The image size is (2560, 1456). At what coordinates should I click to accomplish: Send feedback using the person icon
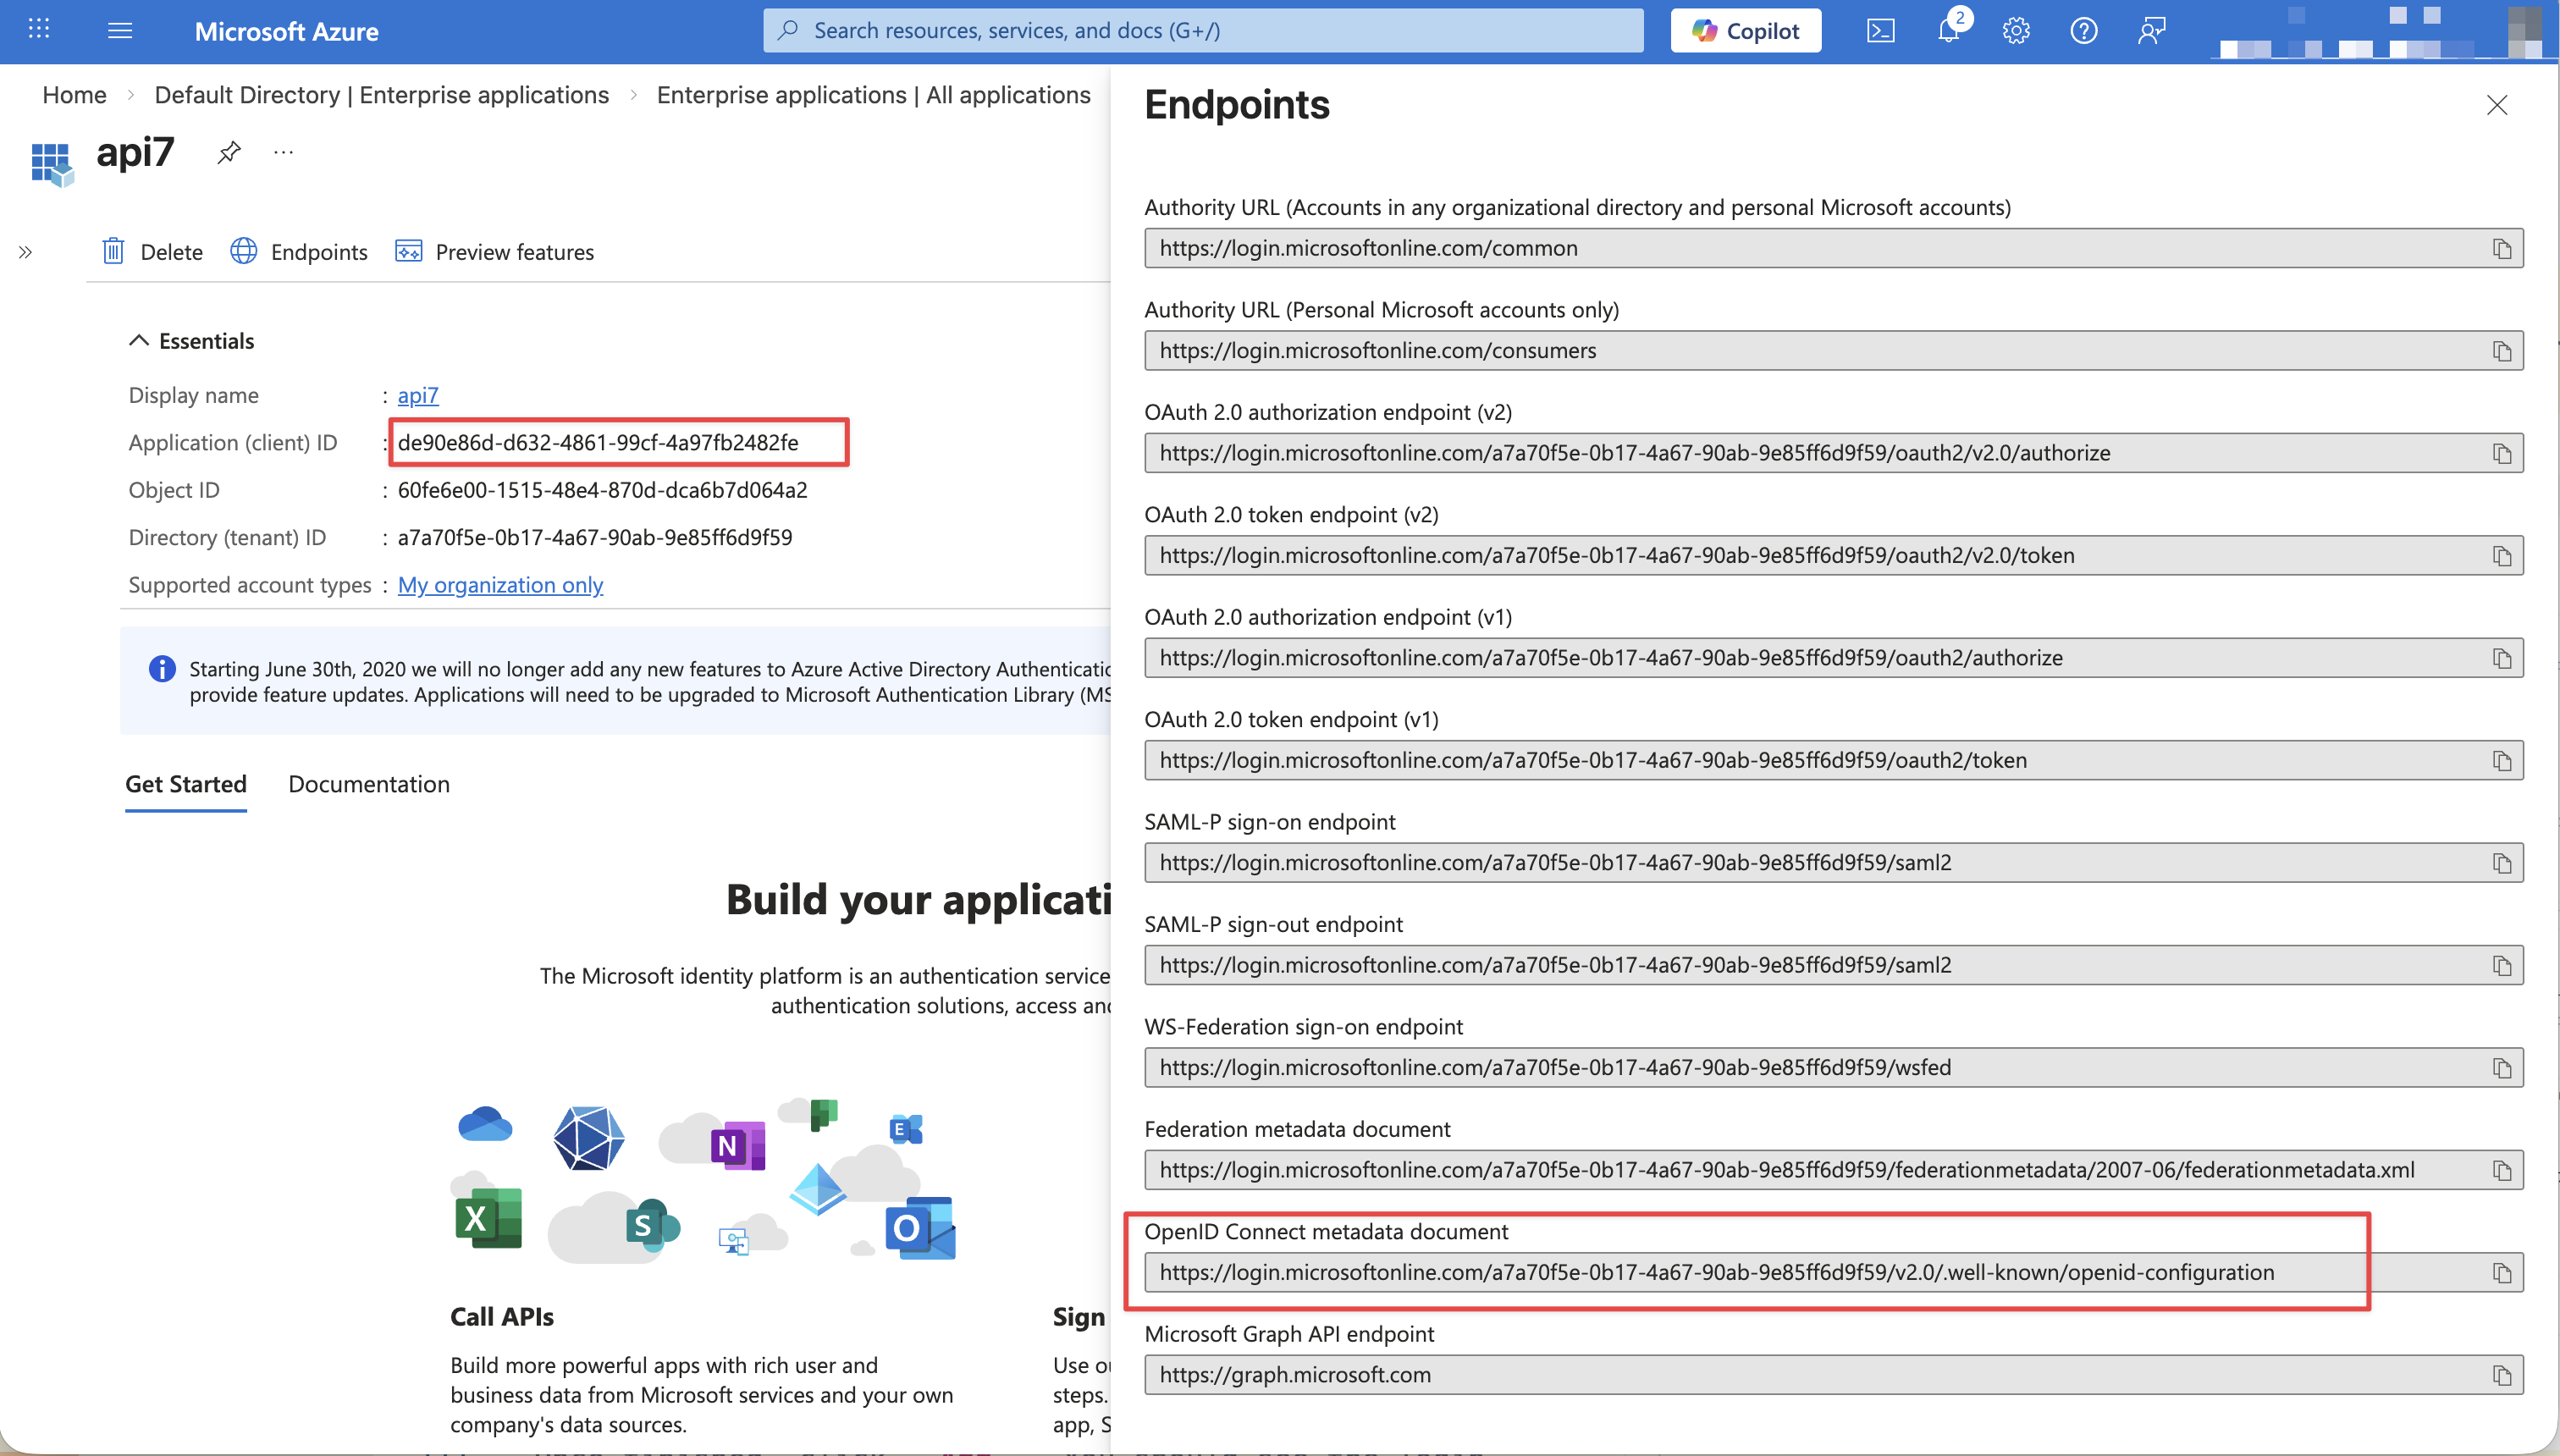[x=2152, y=30]
